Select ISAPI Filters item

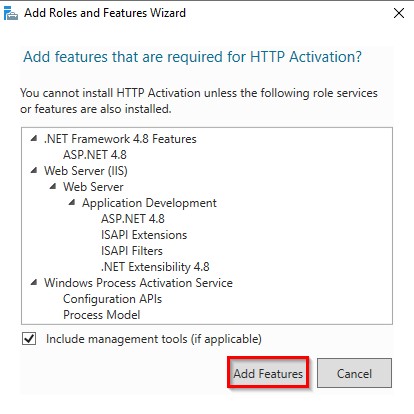click(132, 251)
